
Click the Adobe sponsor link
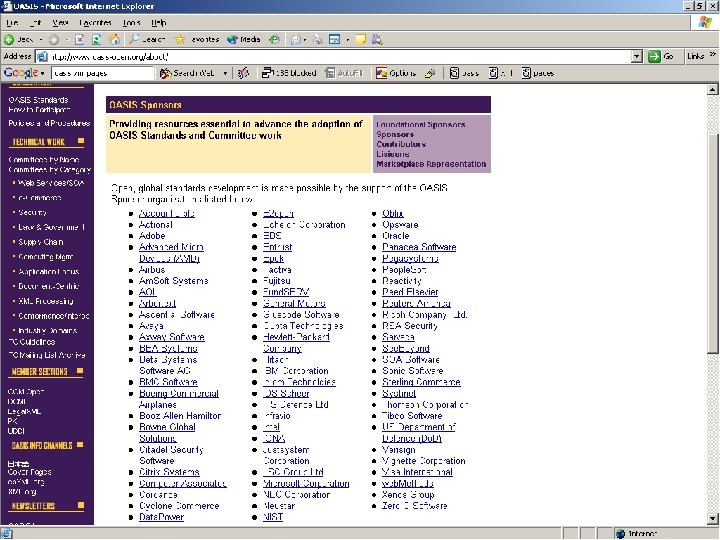tap(152, 236)
